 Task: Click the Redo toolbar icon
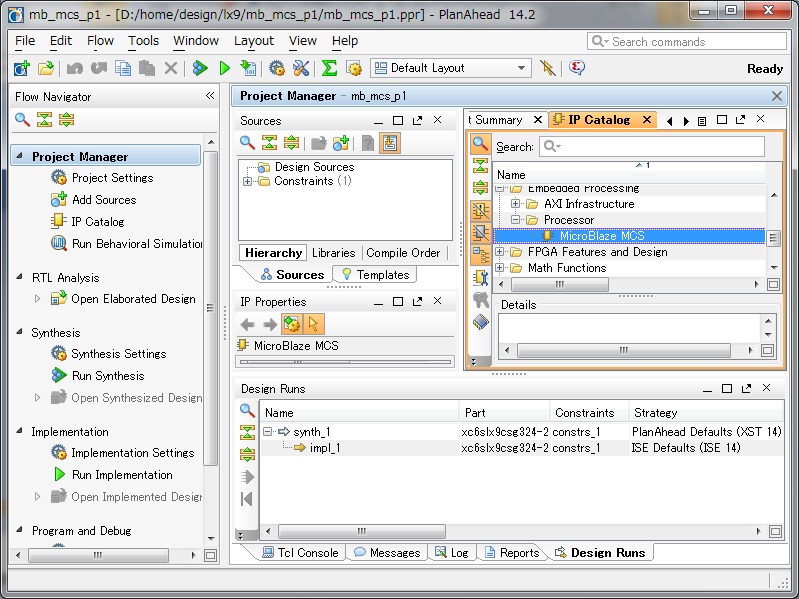[x=99, y=68]
